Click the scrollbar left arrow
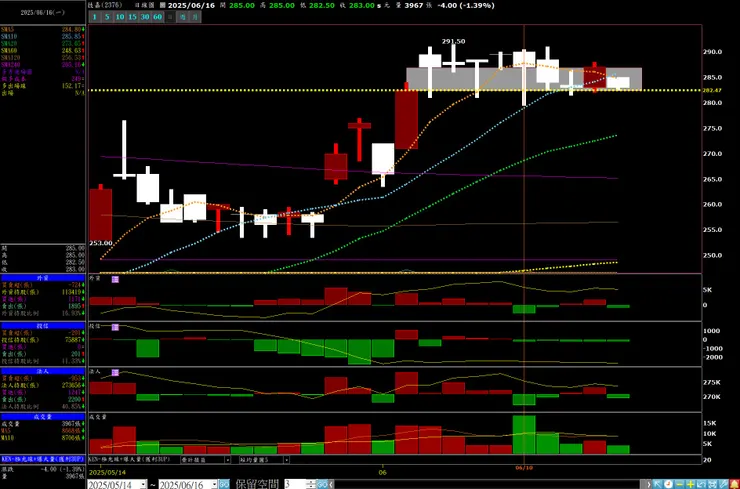This screenshot has height=489, width=740. pyautogui.click(x=331, y=484)
